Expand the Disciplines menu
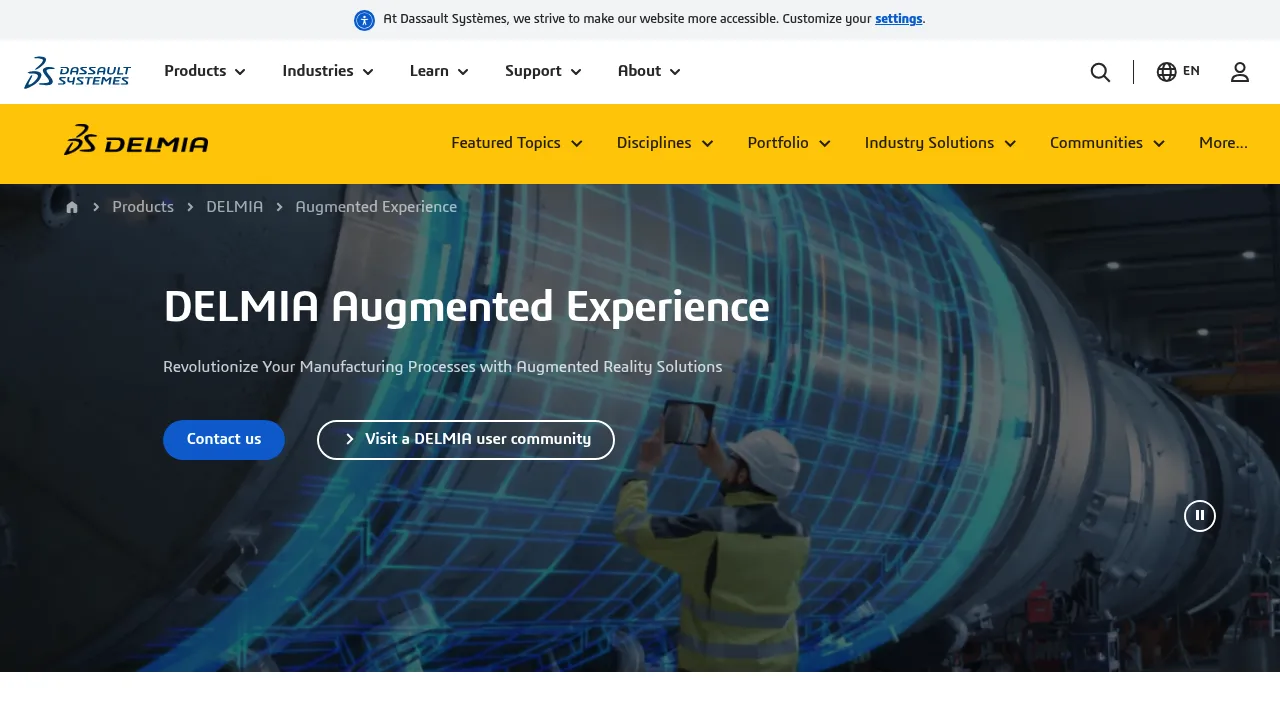The image size is (1280, 720). pyautogui.click(x=665, y=143)
